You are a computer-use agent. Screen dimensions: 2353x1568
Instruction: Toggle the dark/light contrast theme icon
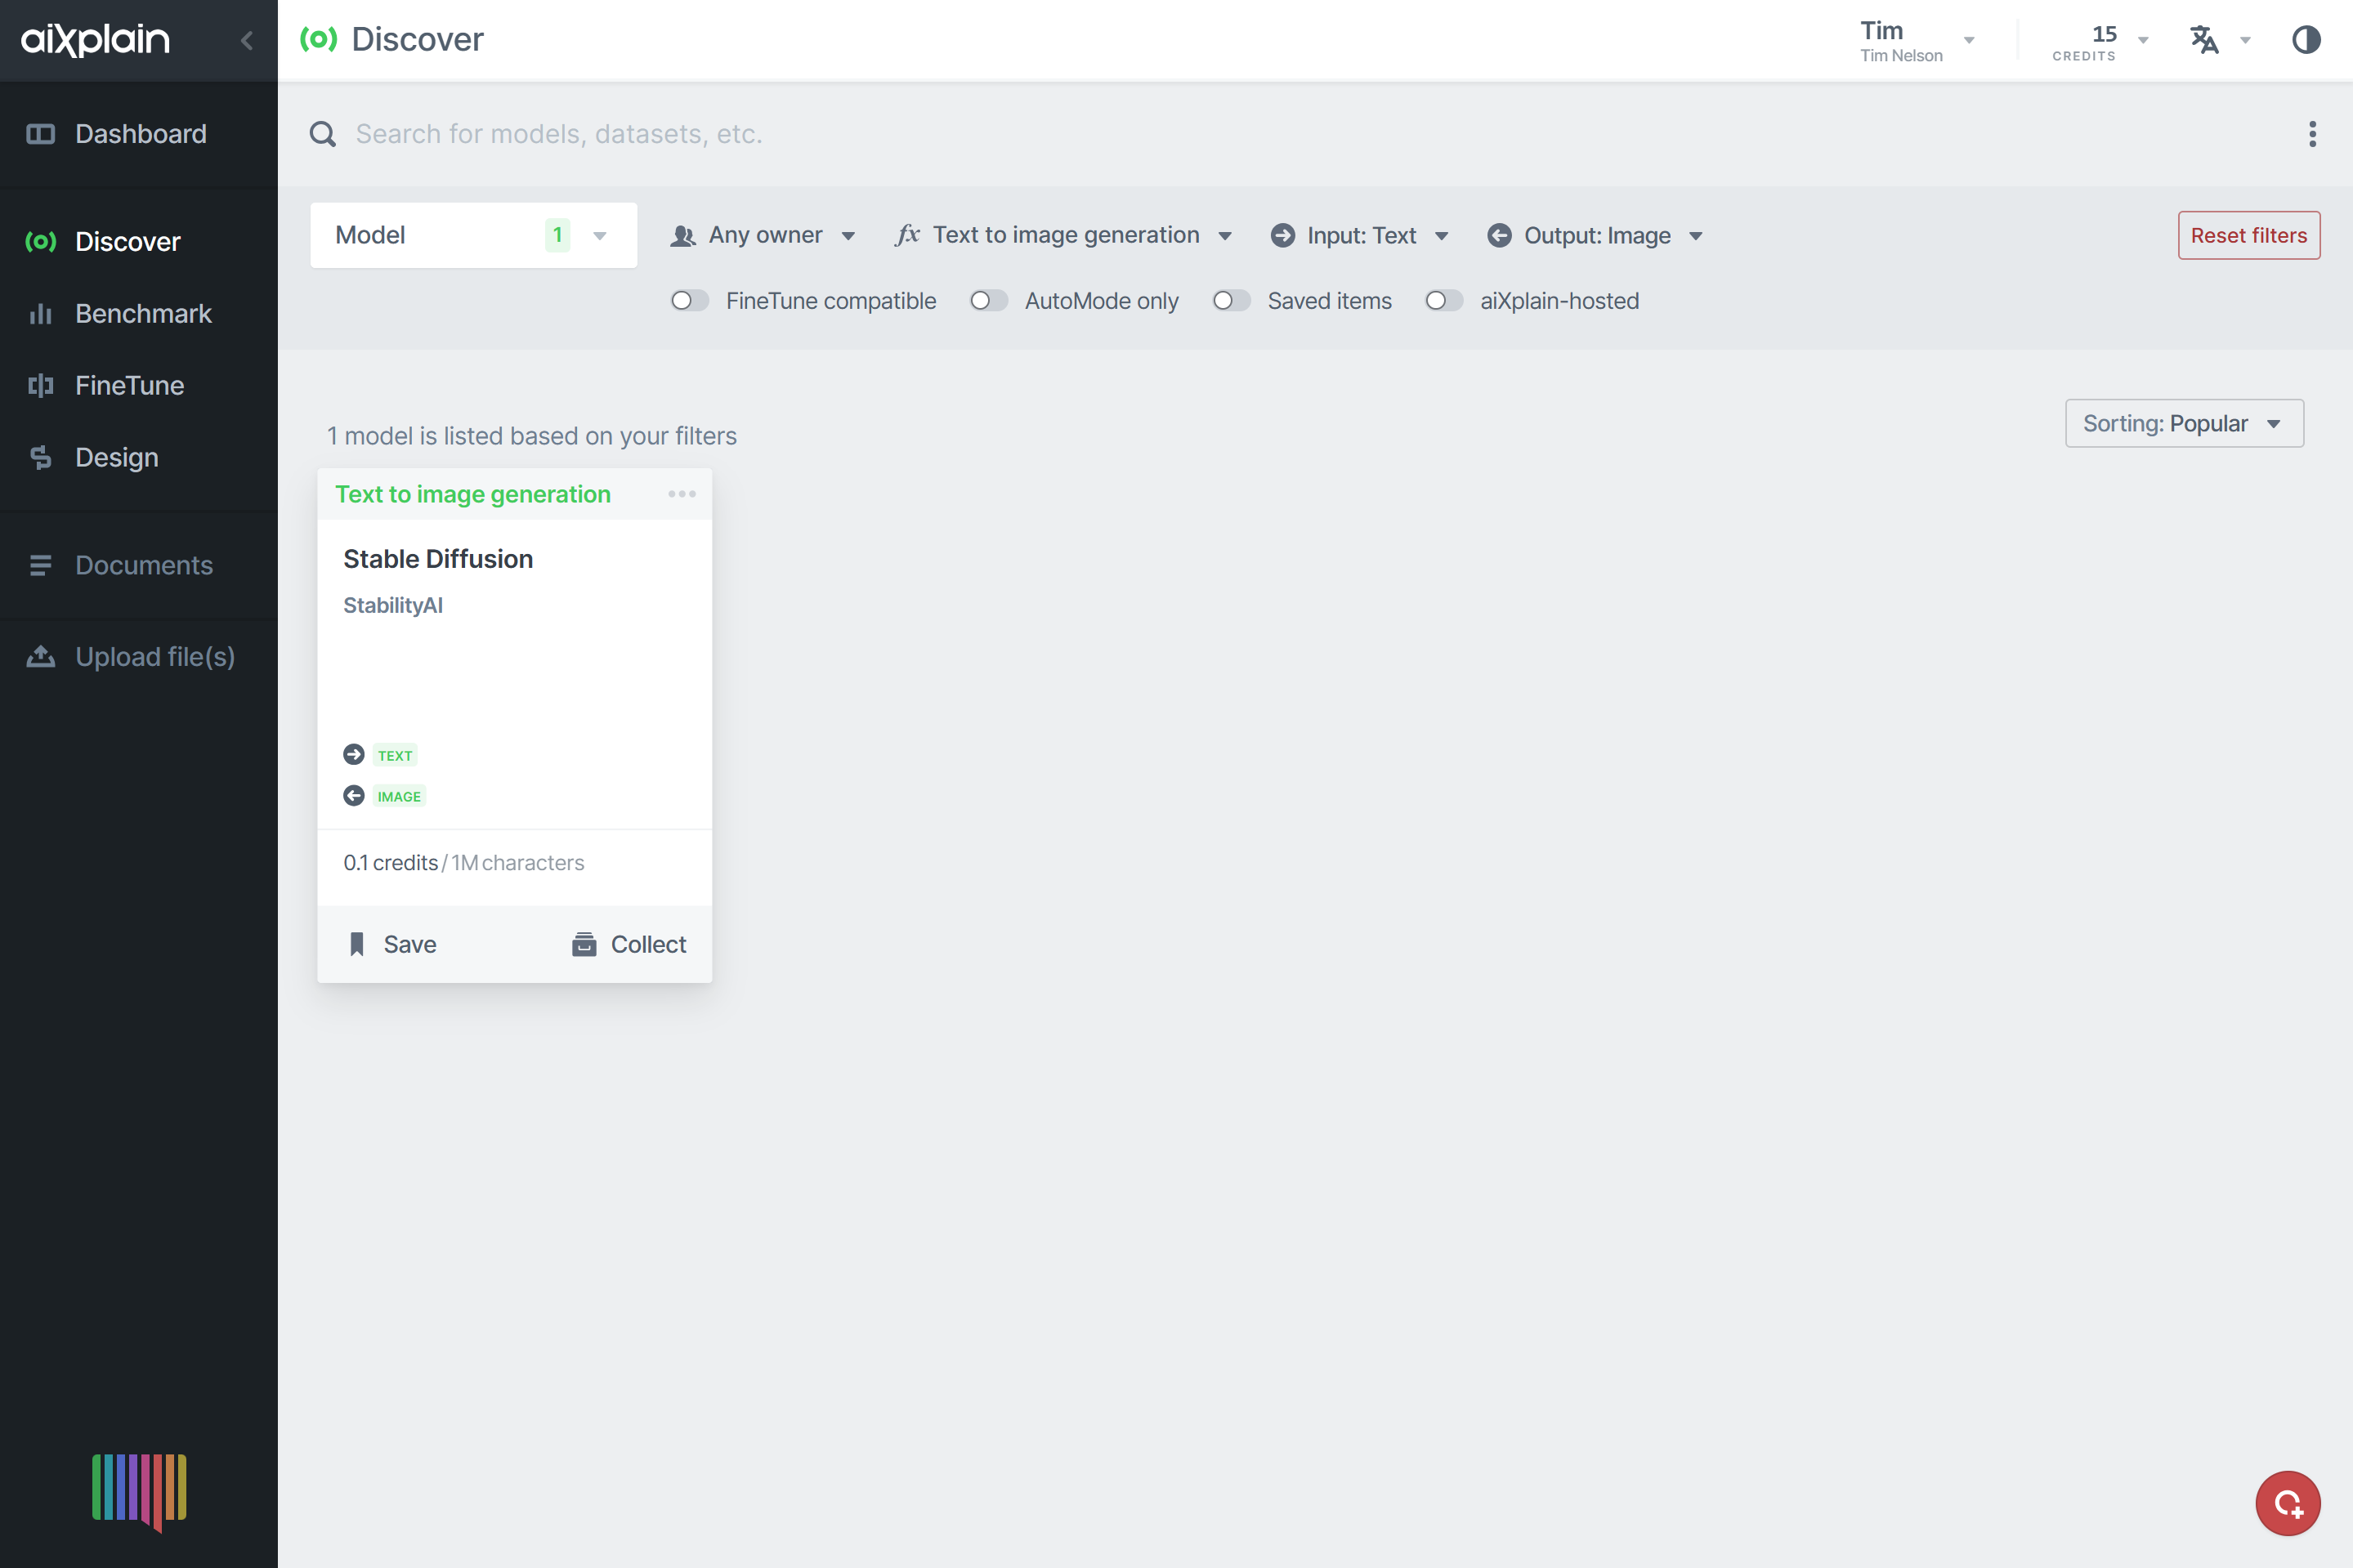(x=2306, y=40)
